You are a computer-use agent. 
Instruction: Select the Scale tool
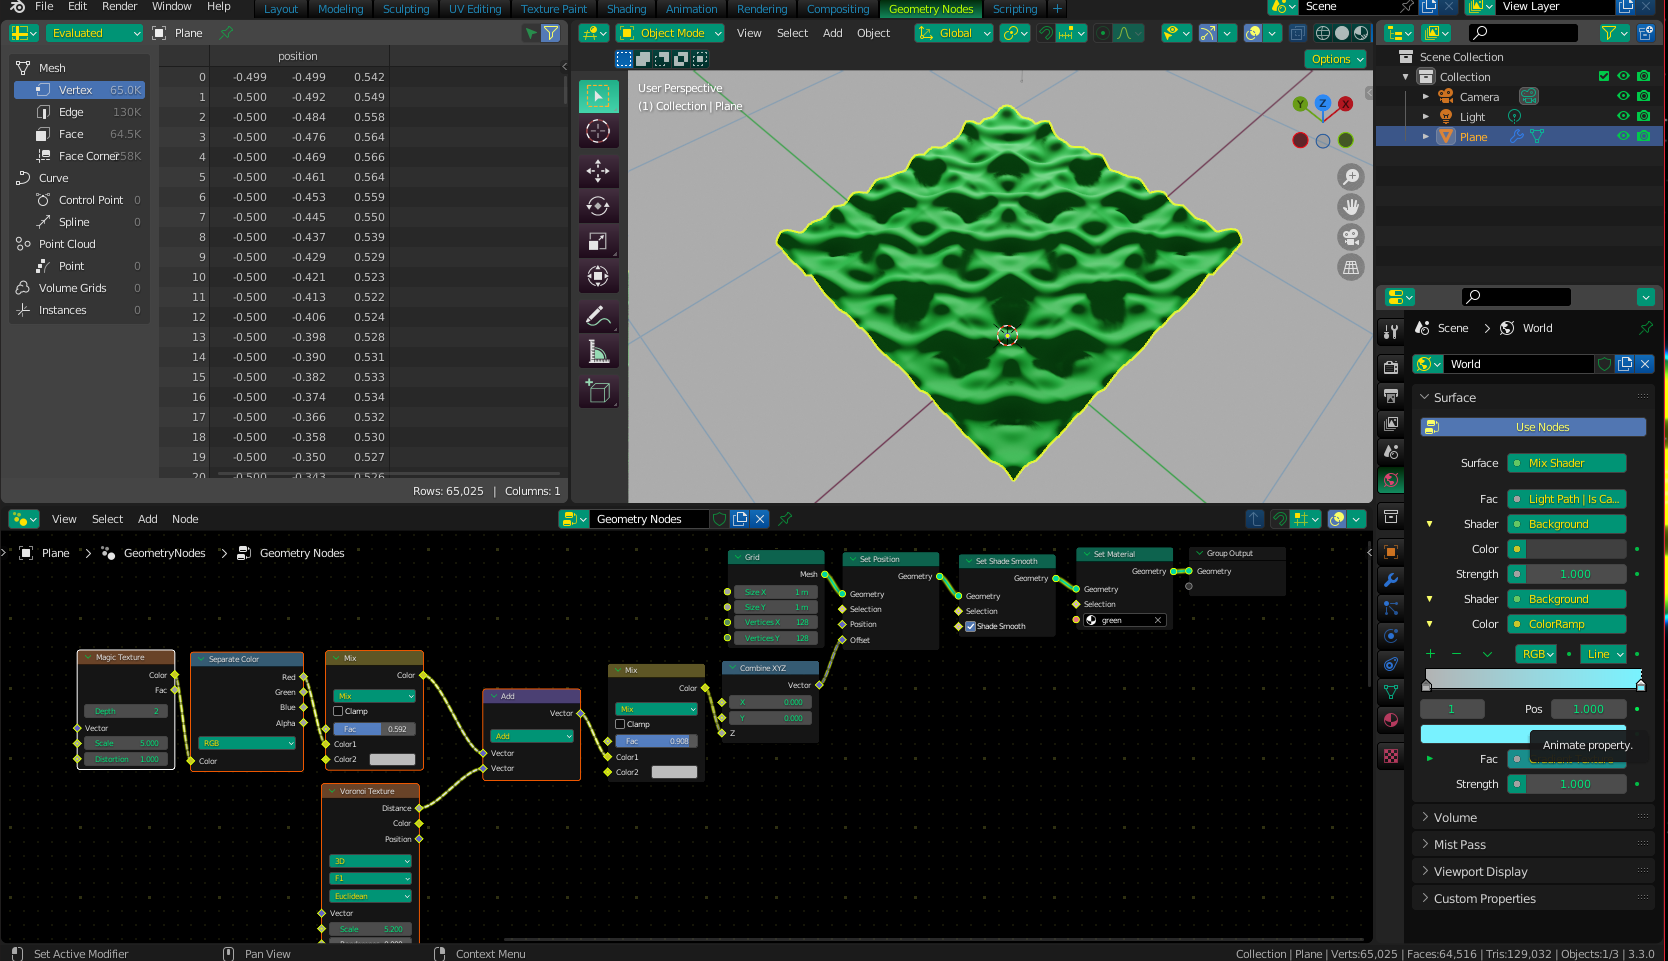598,242
